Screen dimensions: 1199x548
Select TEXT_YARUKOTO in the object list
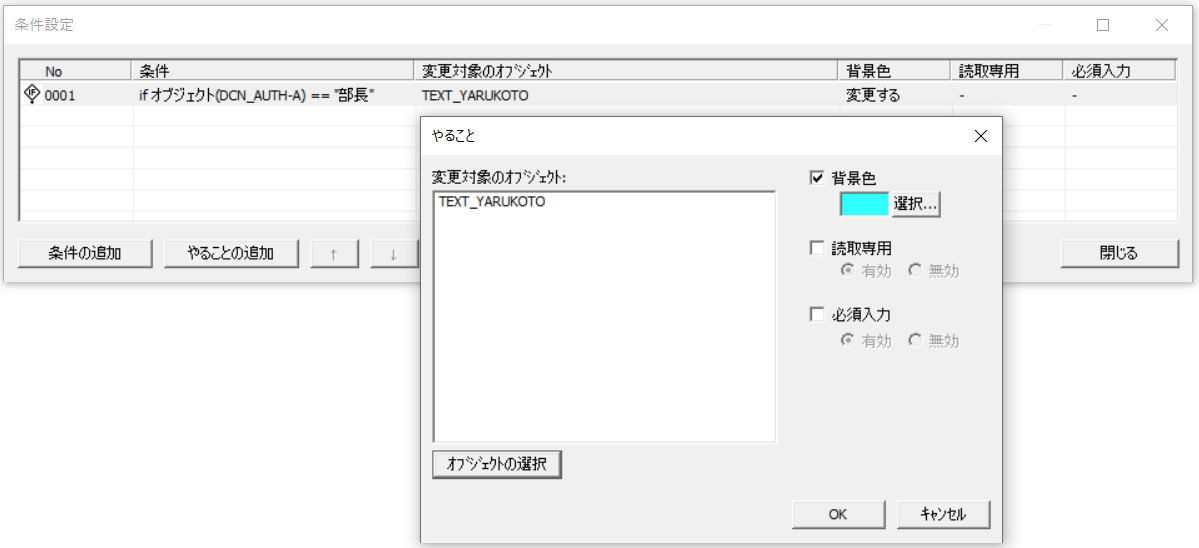click(x=492, y=203)
